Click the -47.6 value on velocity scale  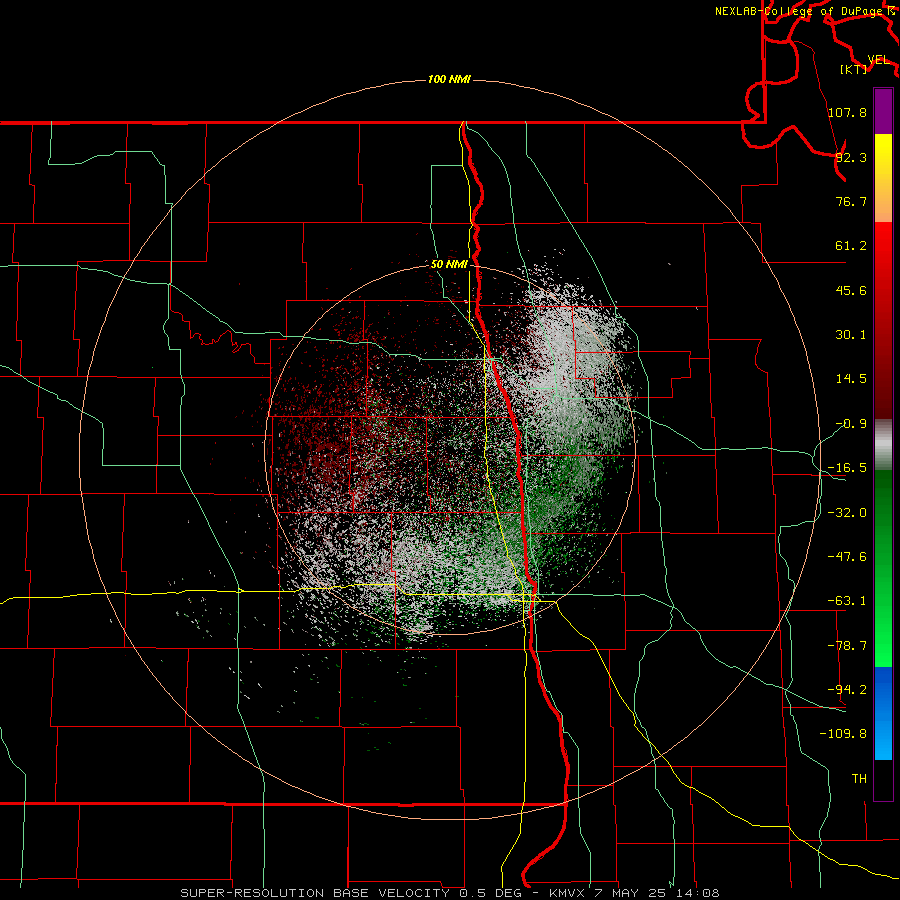click(x=847, y=557)
